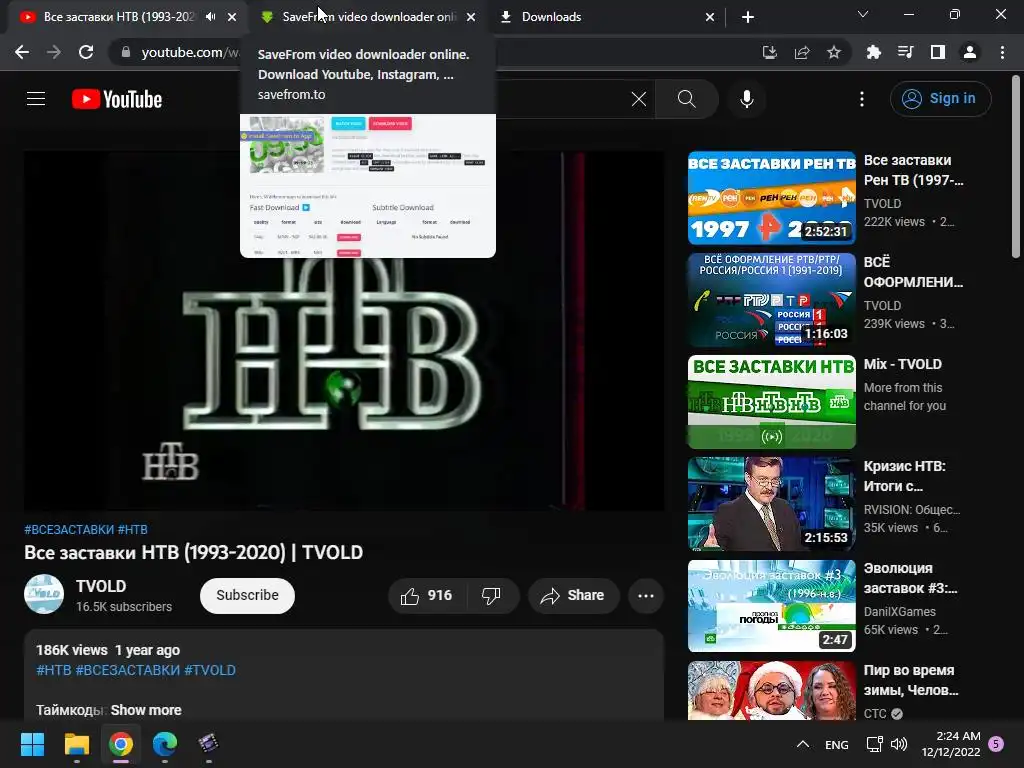Open Chrome three-dot menu

(x=1002, y=52)
